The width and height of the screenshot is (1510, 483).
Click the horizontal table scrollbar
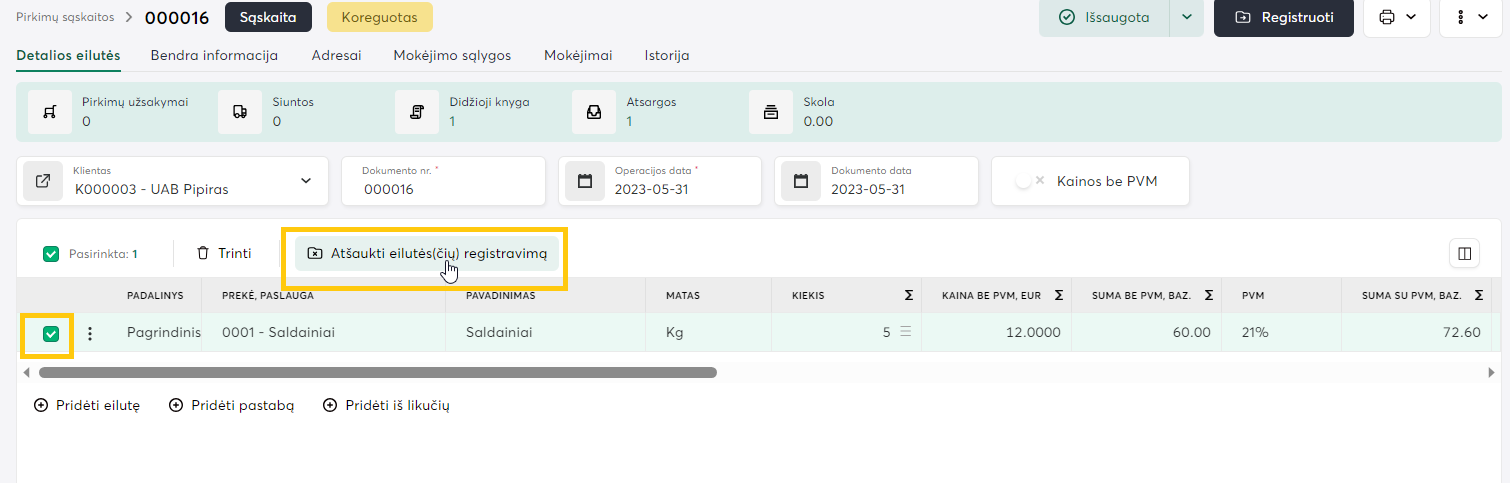pyautogui.click(x=378, y=372)
